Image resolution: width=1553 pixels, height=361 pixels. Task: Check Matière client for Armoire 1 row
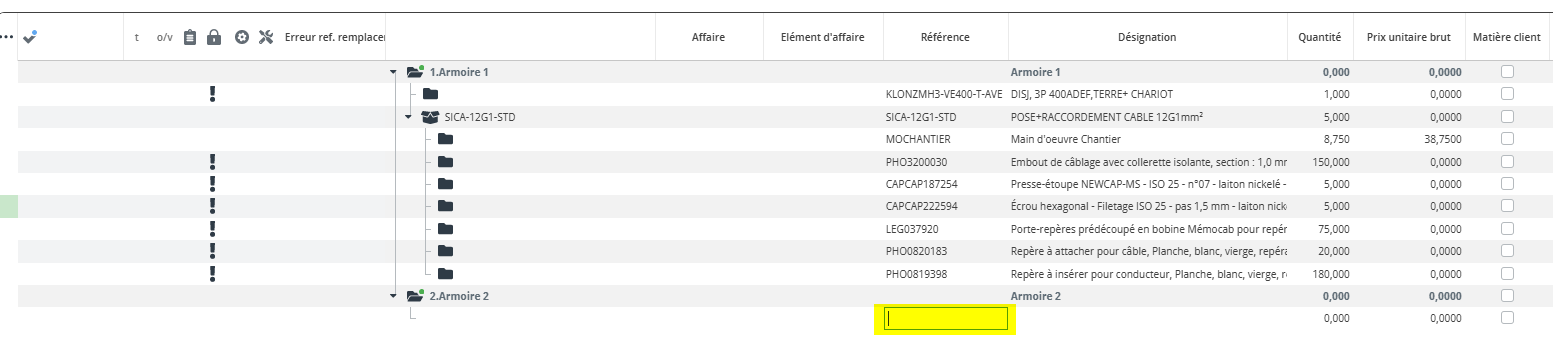[x=1507, y=72]
